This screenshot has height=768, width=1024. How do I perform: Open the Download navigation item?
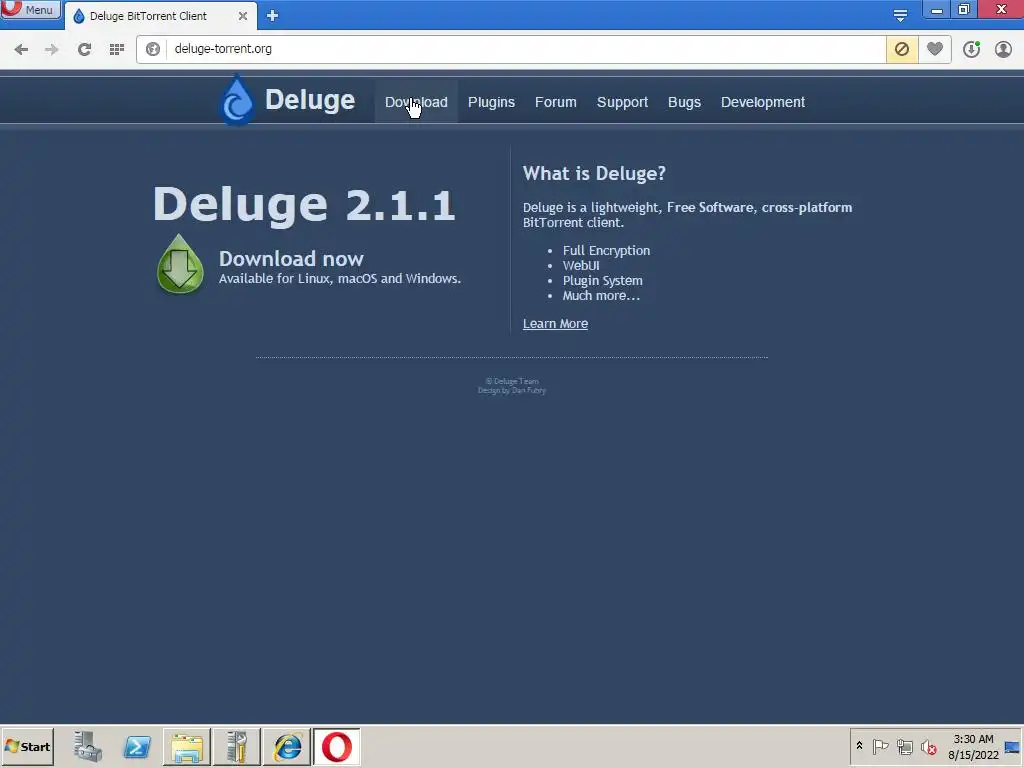tap(416, 102)
